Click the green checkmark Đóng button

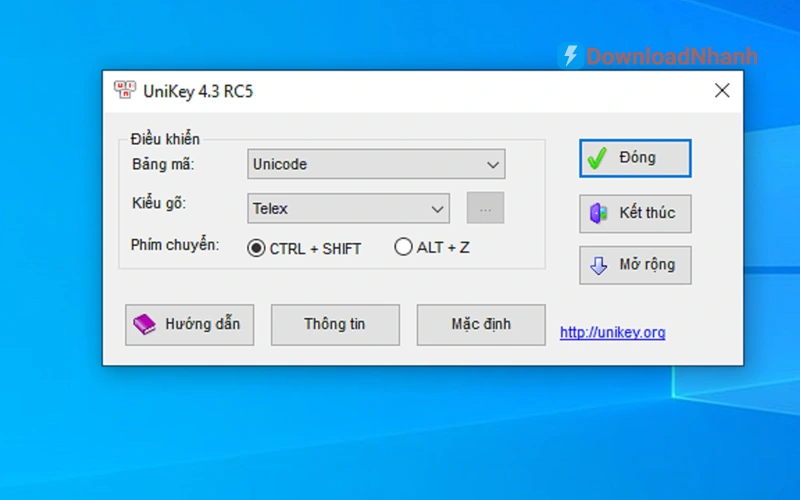(635, 158)
